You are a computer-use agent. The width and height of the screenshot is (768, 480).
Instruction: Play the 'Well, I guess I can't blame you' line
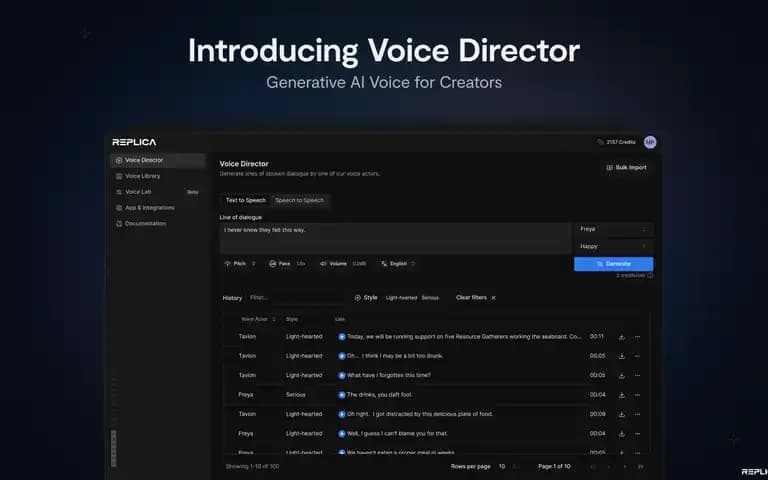click(342, 434)
